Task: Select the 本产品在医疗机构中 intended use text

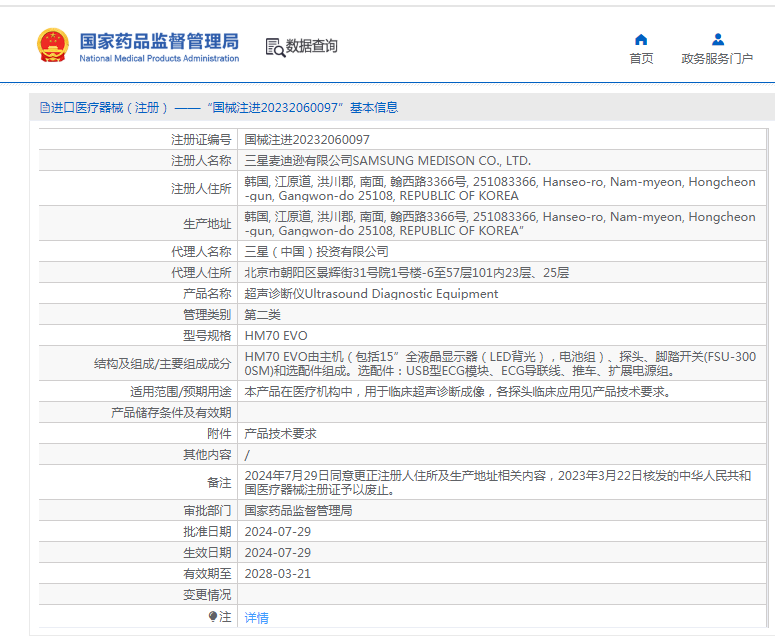Action: 458,392
